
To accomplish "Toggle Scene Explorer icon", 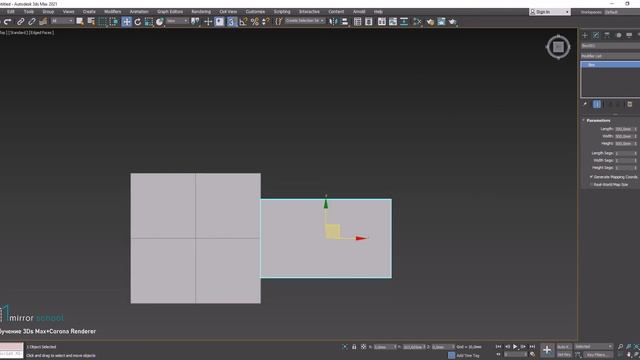I will [x=358, y=22].
